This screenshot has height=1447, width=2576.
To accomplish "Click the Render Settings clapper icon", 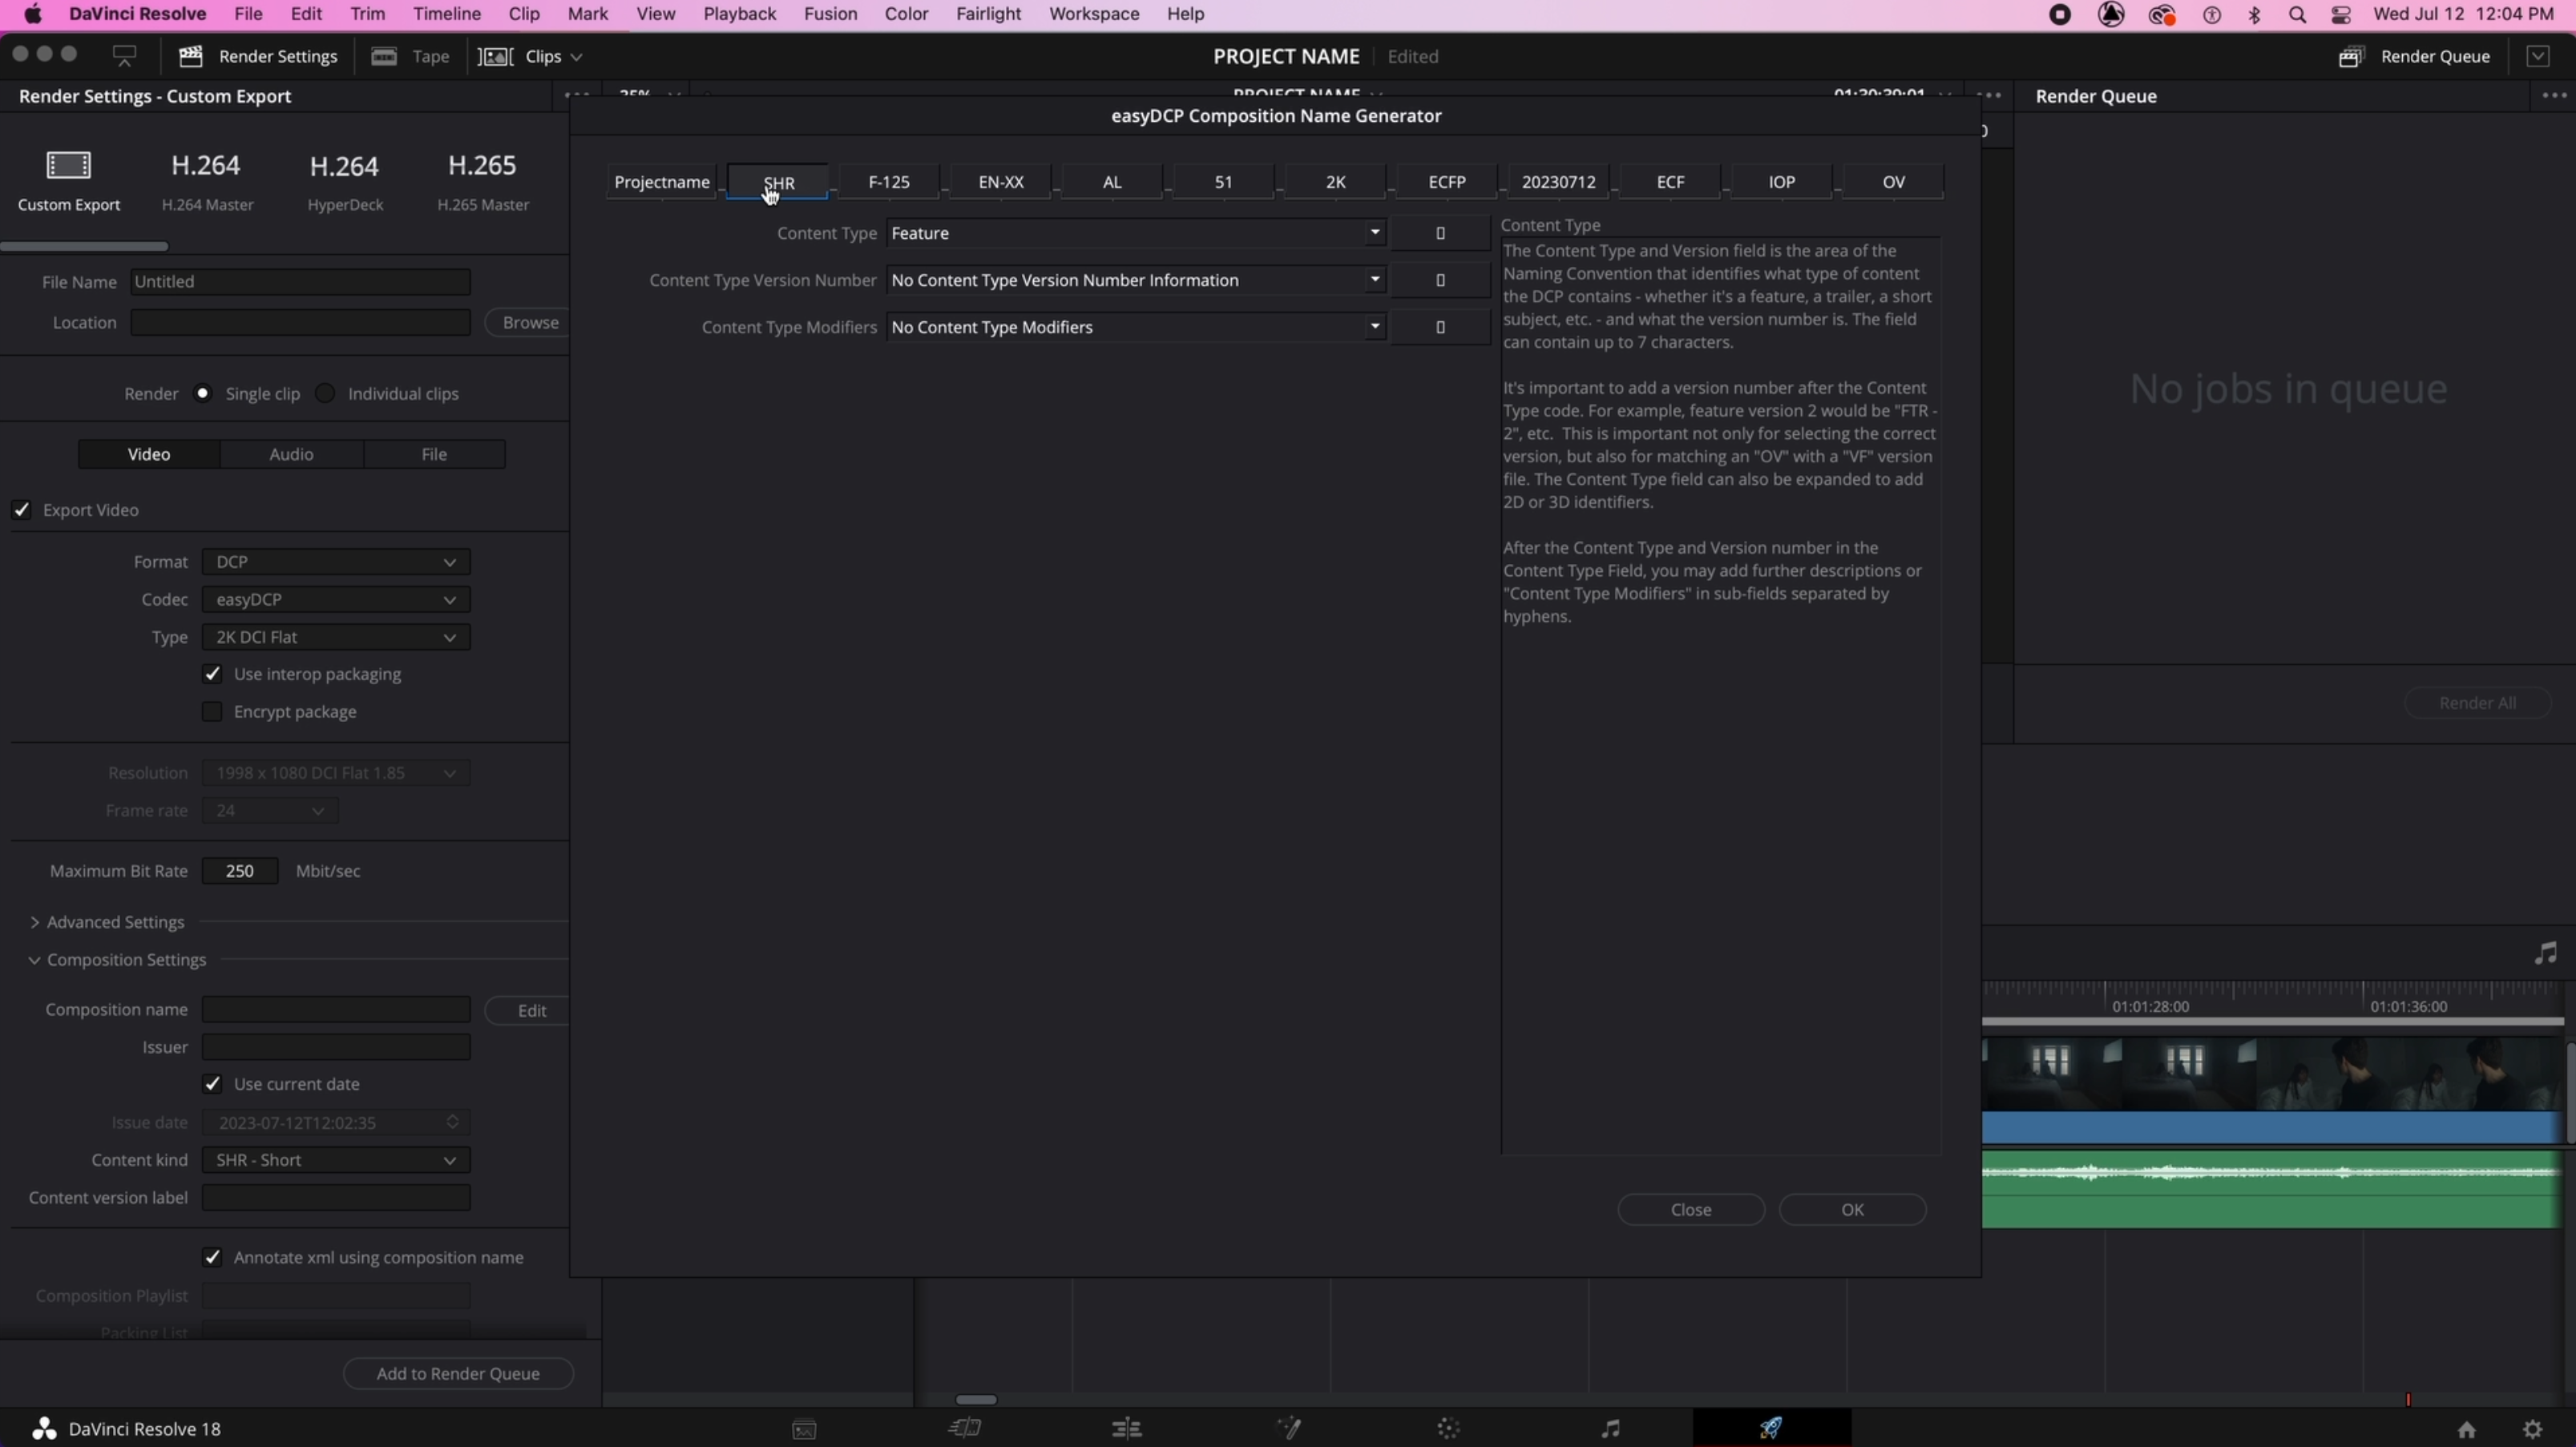I will click(190, 56).
